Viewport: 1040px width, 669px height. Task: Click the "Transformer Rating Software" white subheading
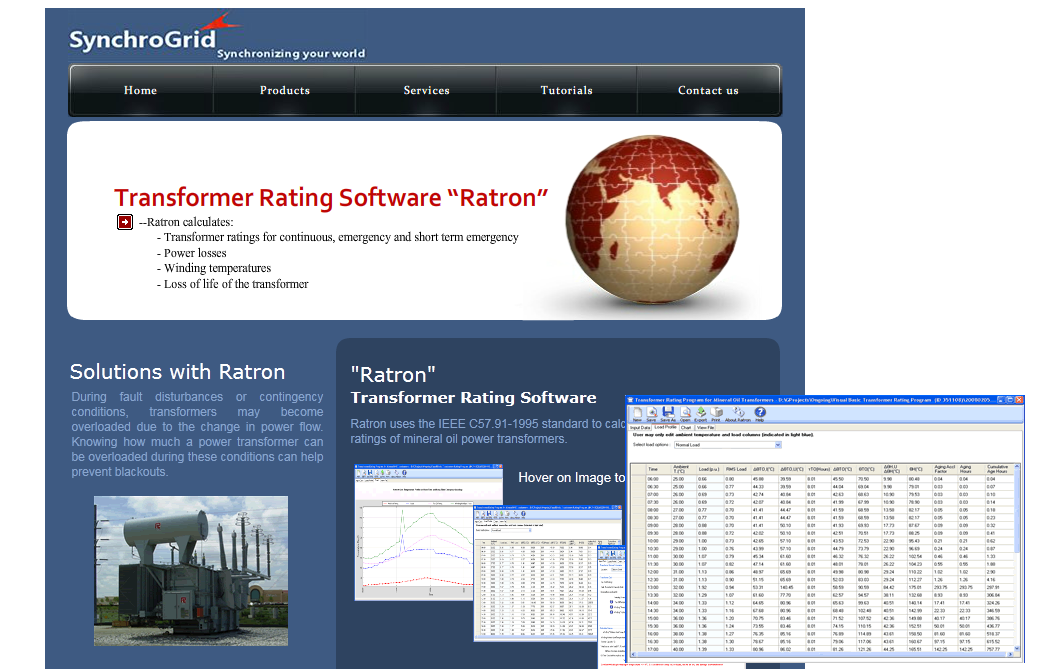(x=474, y=398)
